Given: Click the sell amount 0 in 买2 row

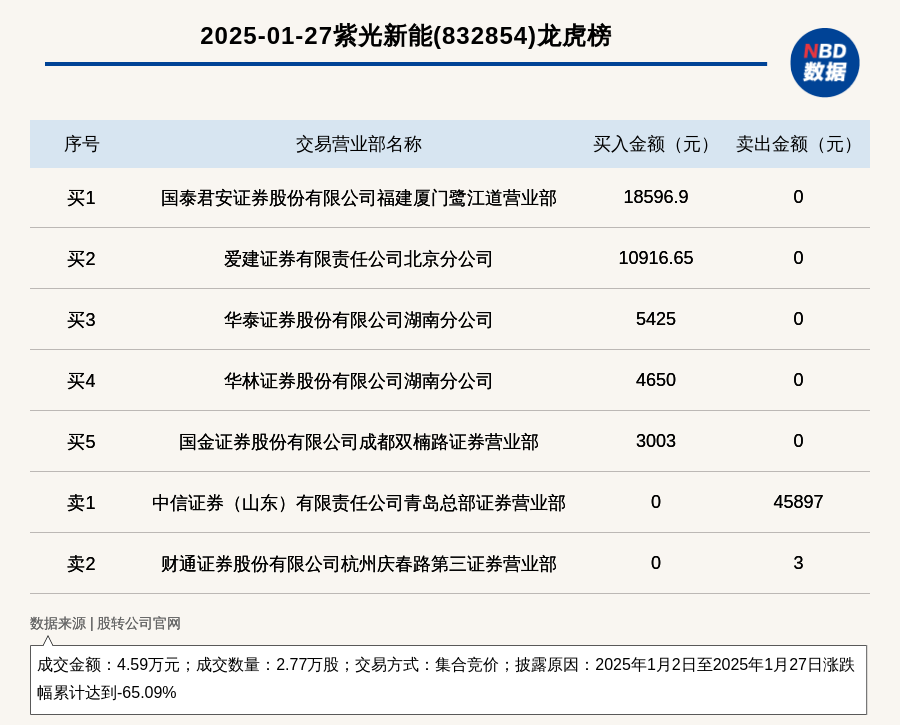Looking at the screenshot, I should click(x=798, y=258).
